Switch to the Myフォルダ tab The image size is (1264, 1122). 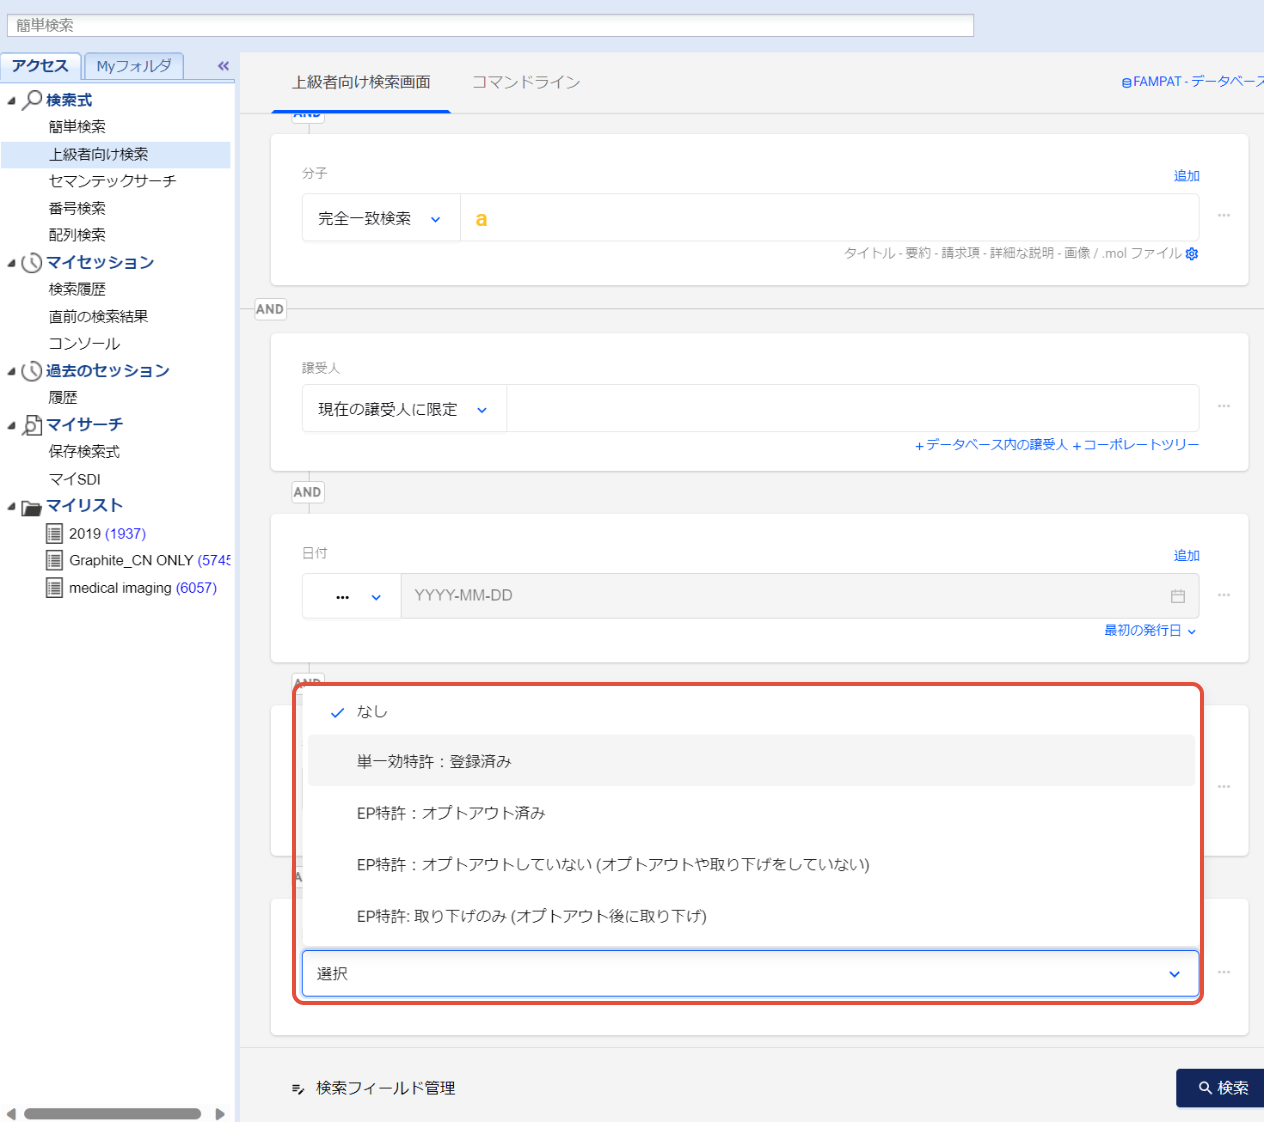134,66
